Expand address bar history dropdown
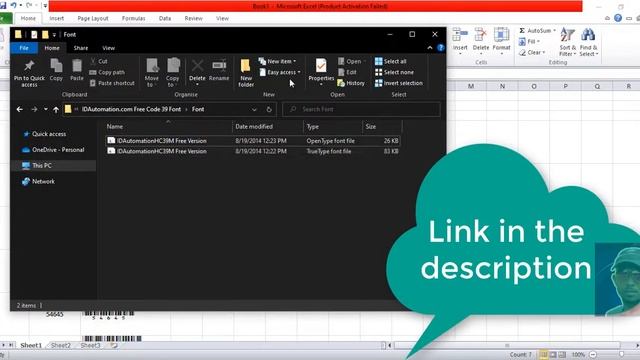The width and height of the screenshot is (640, 360). pos(254,109)
